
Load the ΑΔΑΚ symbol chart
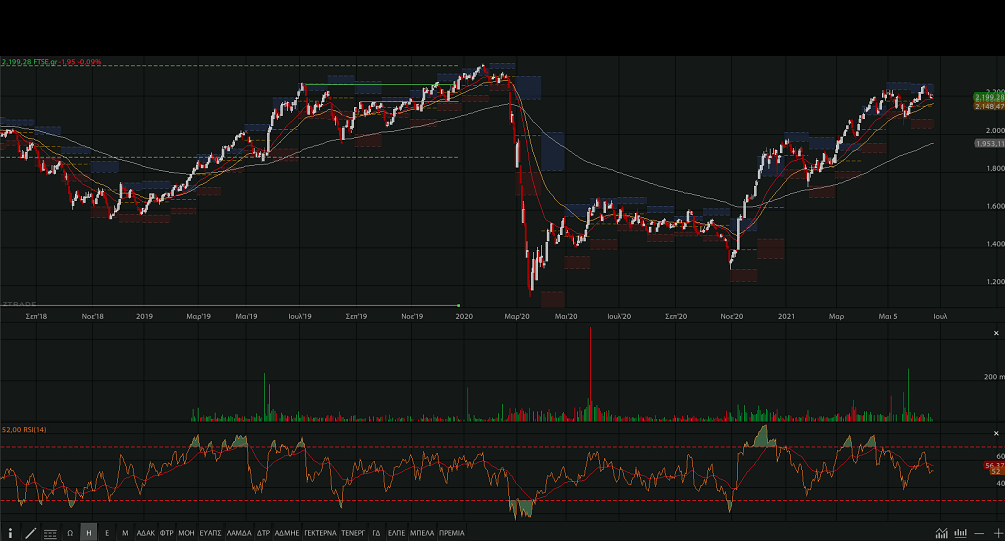pos(146,533)
